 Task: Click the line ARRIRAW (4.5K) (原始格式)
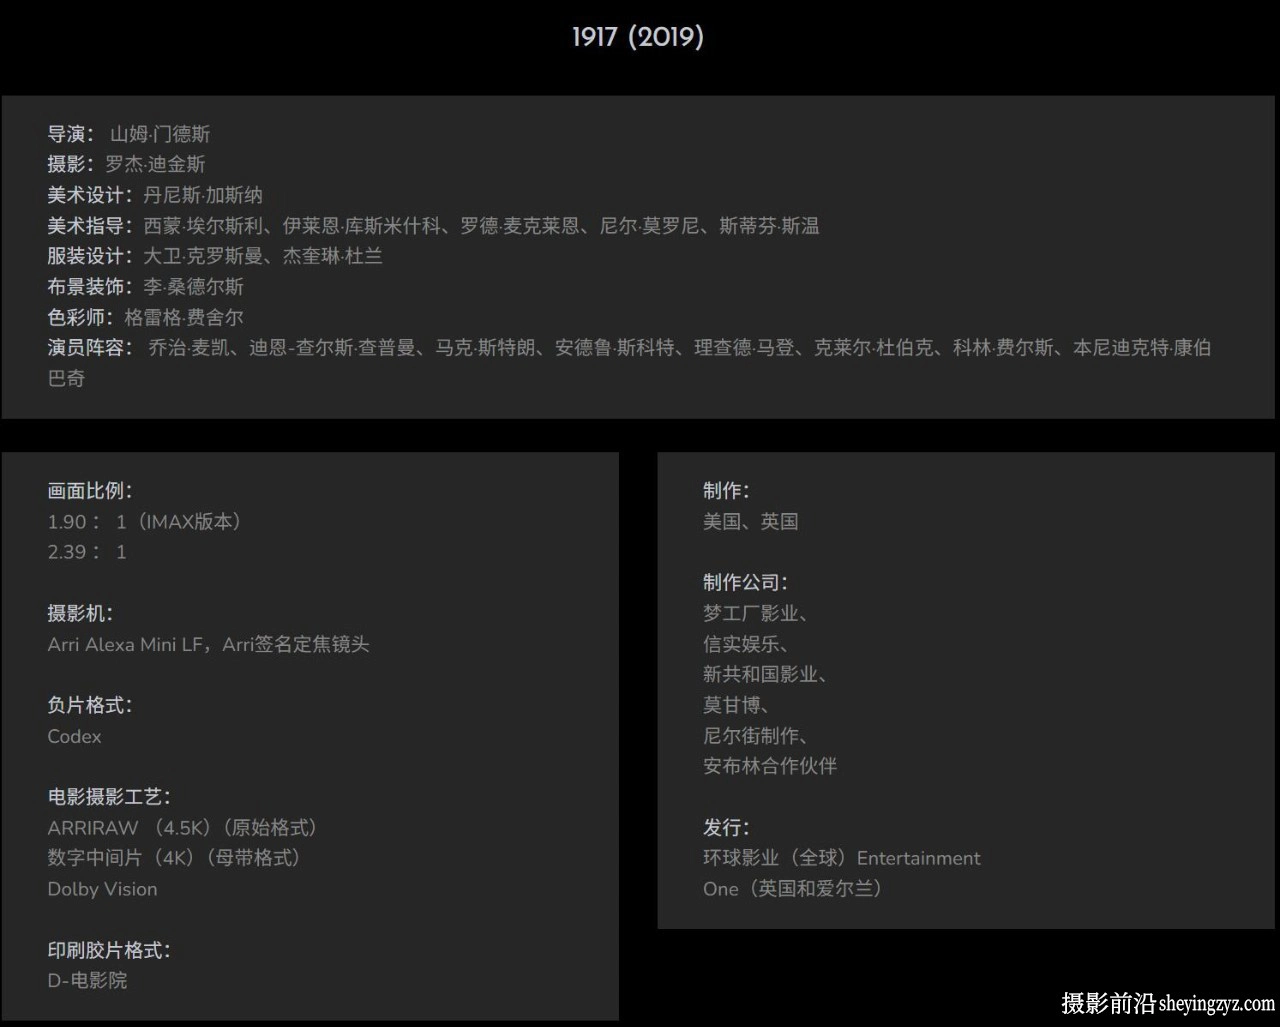(x=183, y=828)
